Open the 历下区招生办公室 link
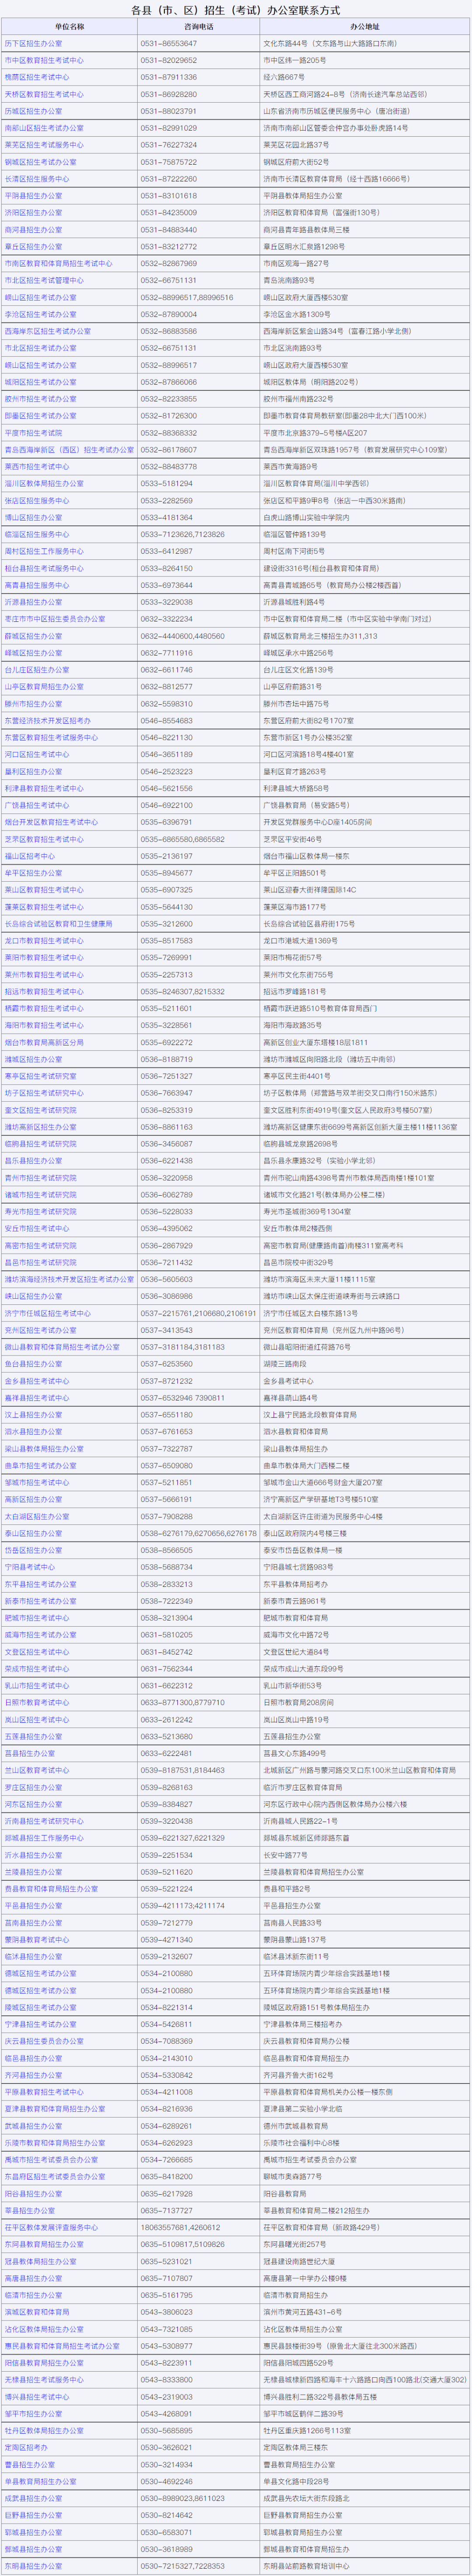The width and height of the screenshot is (472, 2576). (33, 44)
